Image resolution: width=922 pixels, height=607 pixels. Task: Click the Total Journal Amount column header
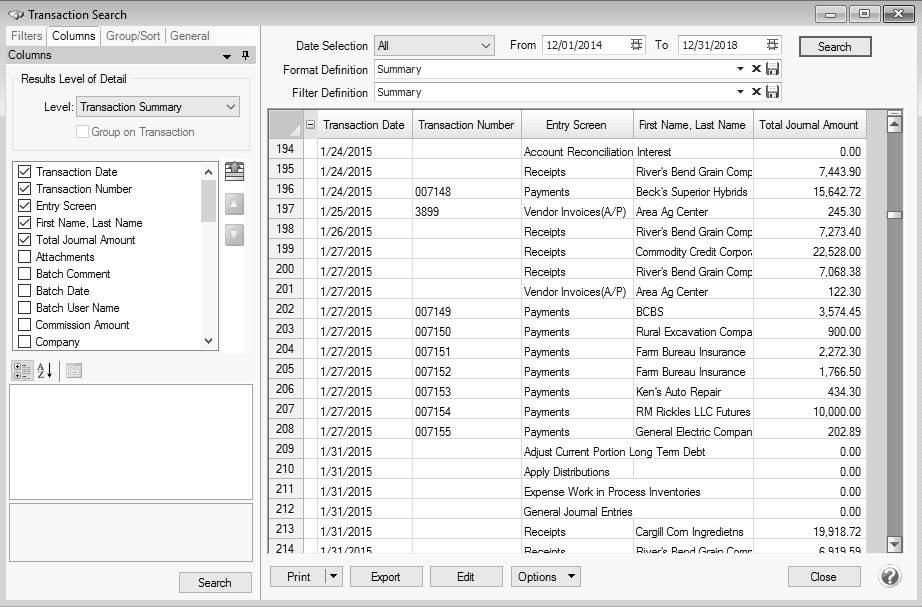(x=808, y=125)
